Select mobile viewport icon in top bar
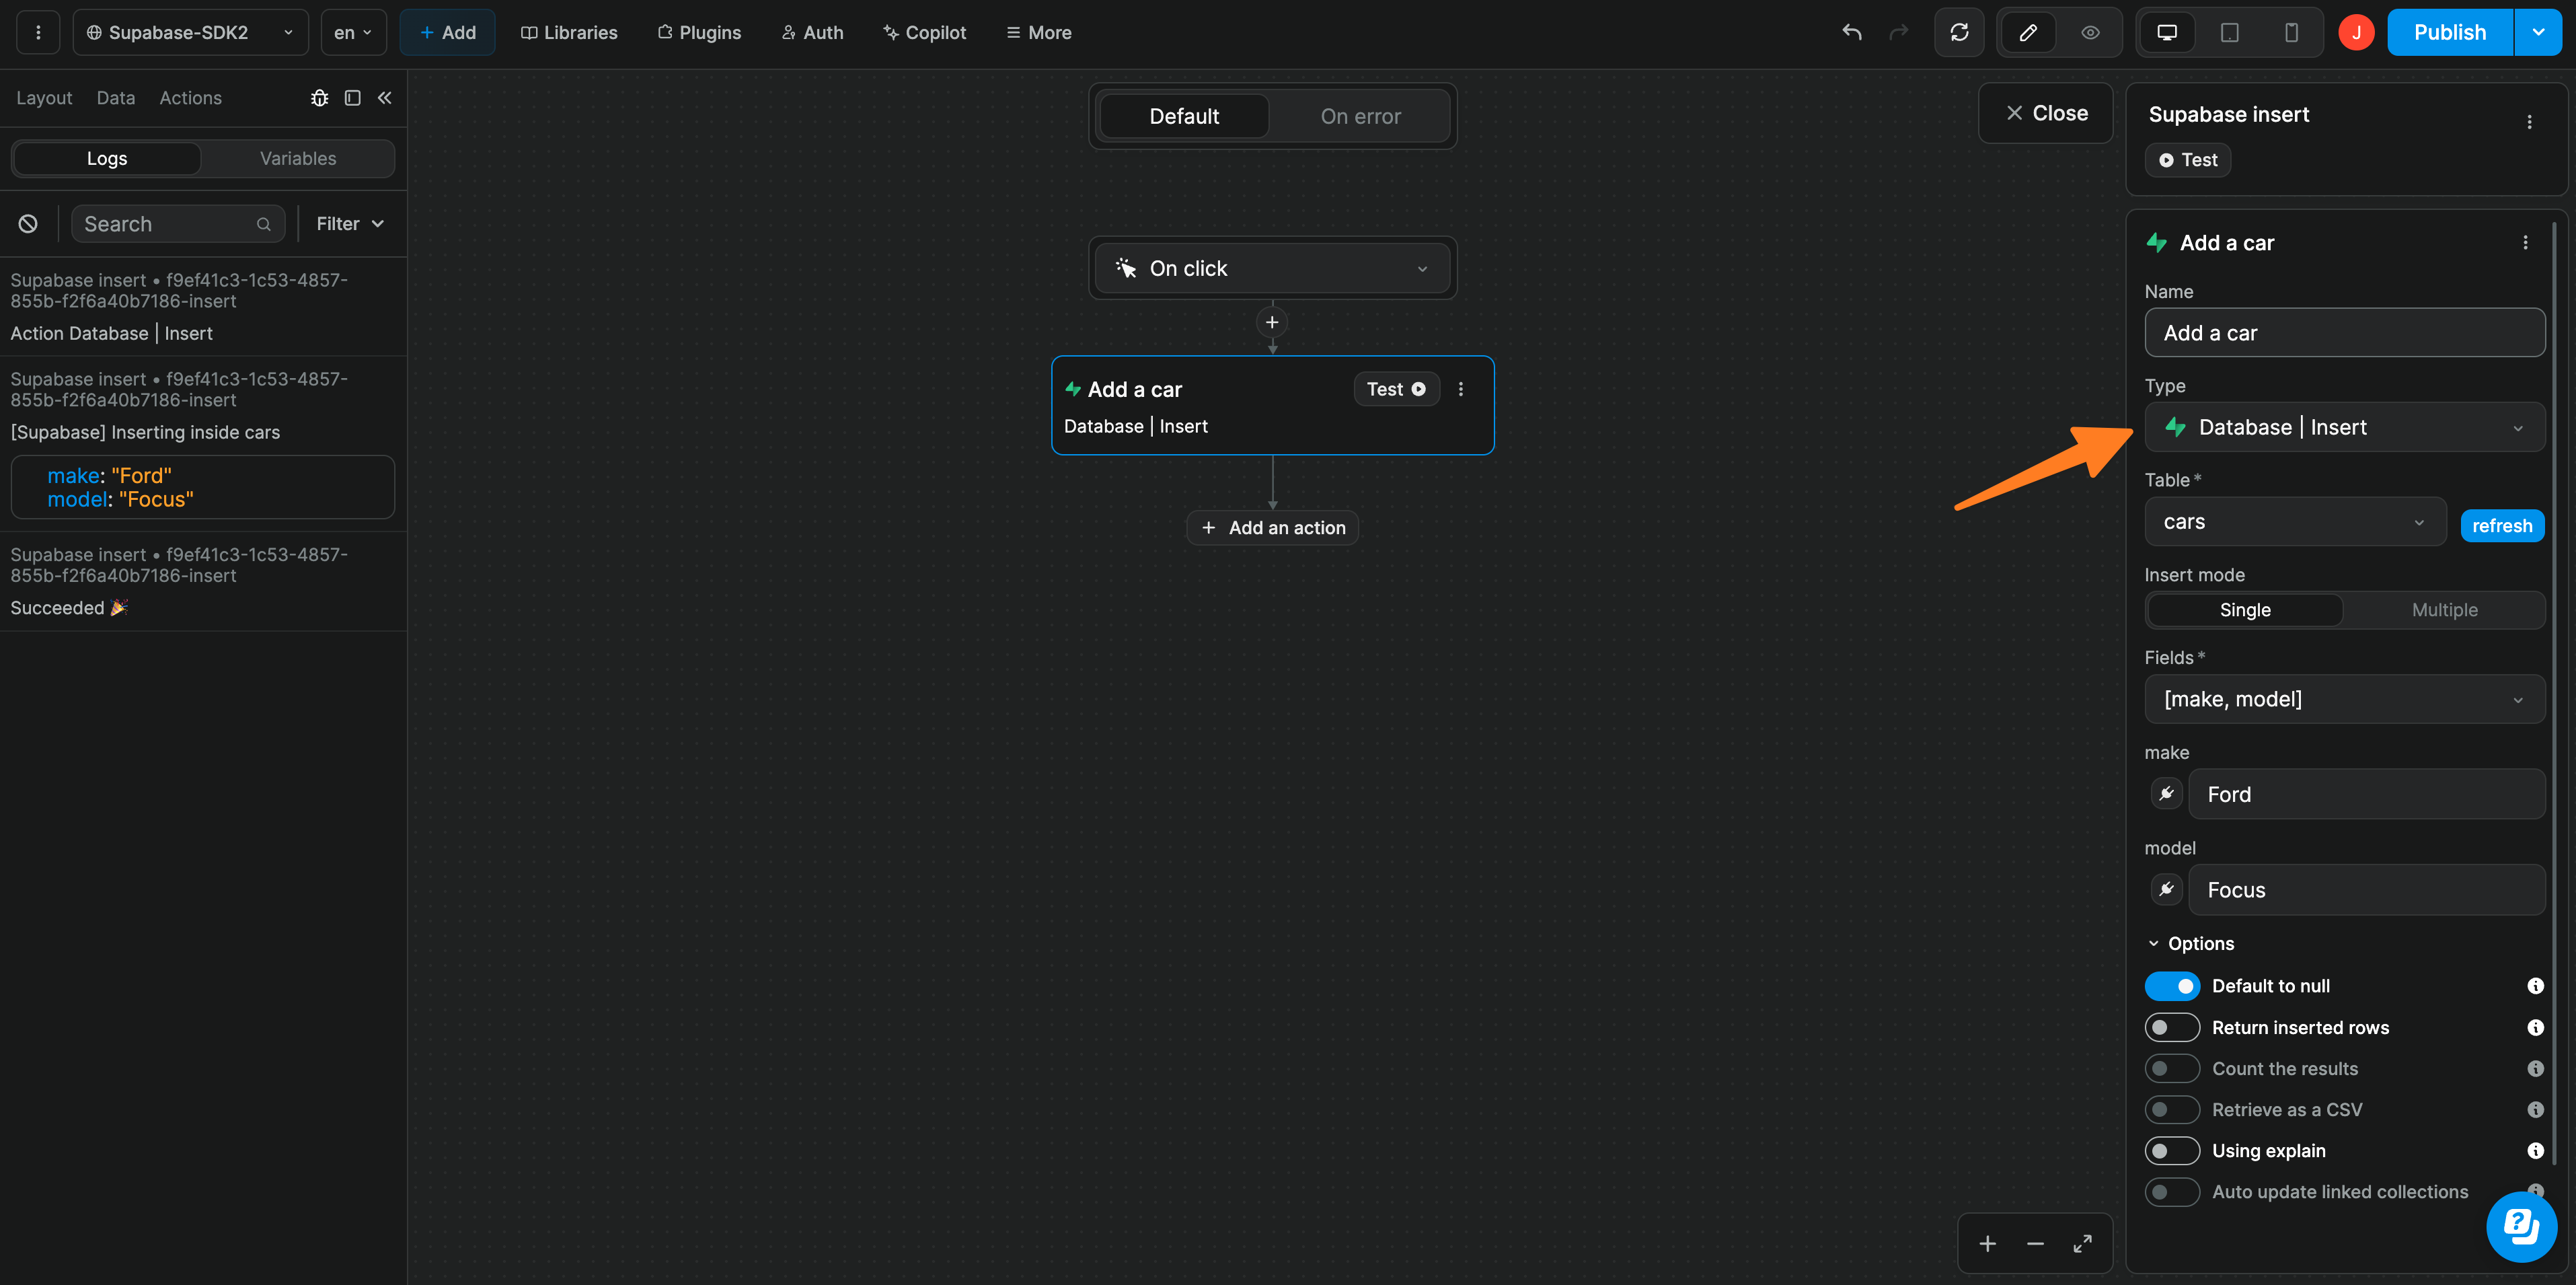Viewport: 2576px width, 1285px height. (x=2291, y=32)
